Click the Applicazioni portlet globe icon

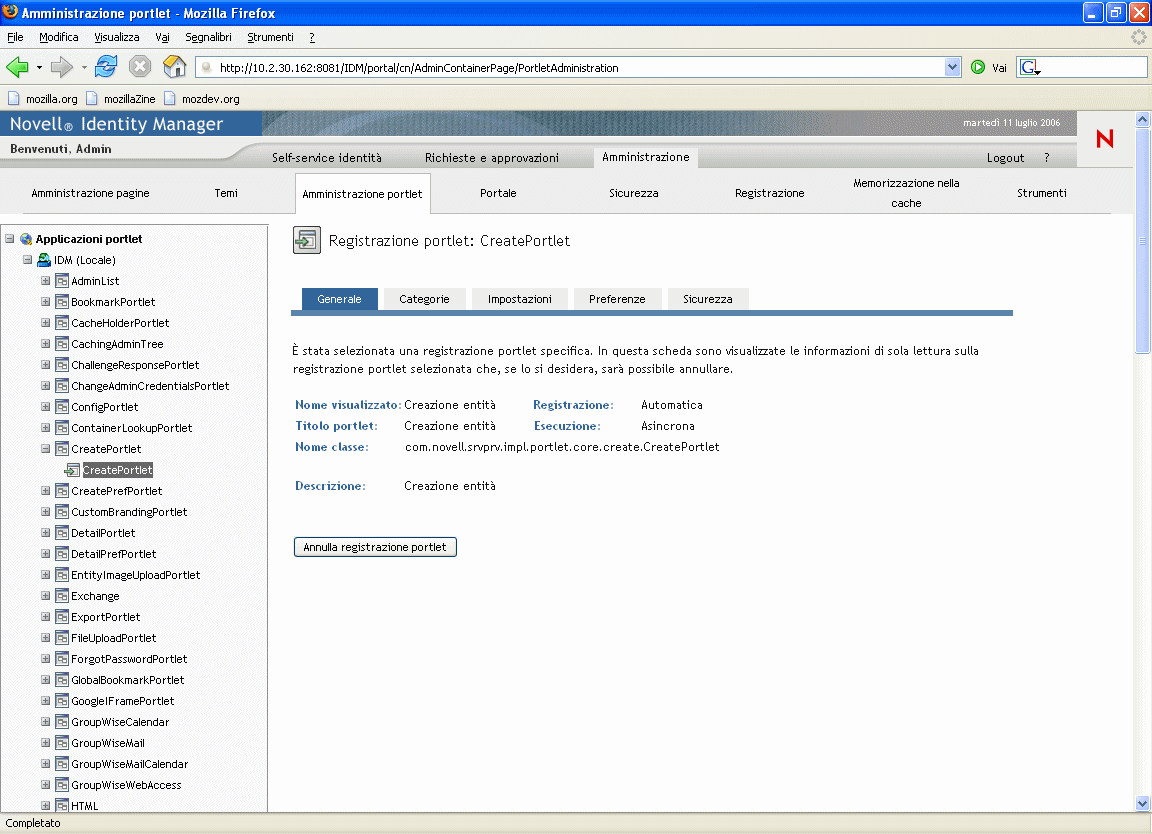26,239
